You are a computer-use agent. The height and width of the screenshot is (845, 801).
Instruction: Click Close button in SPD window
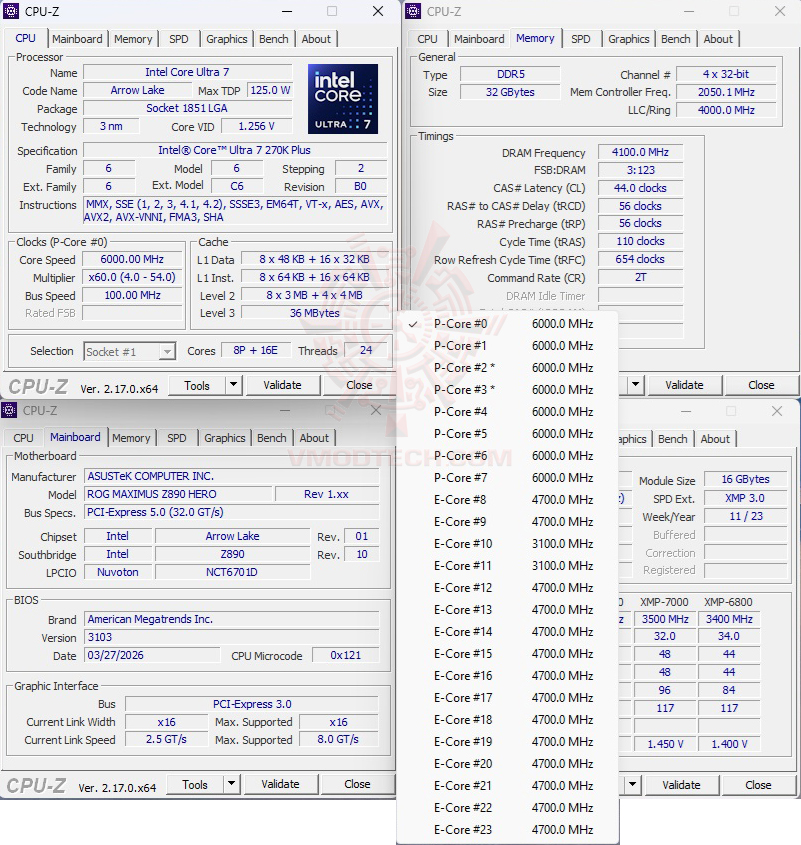(x=758, y=785)
